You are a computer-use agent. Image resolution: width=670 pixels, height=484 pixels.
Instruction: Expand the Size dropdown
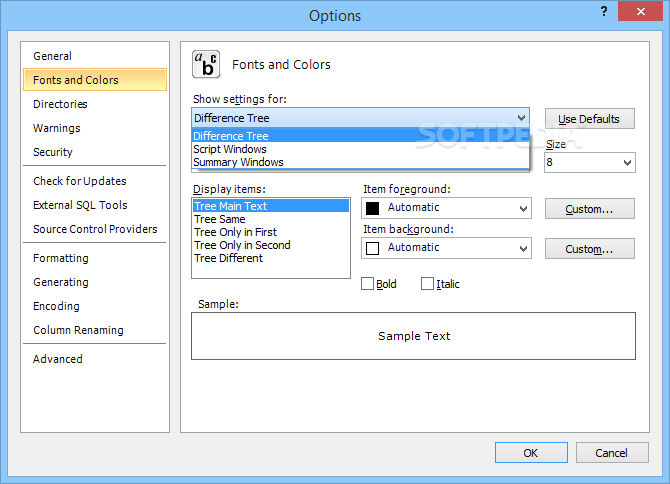tap(627, 162)
